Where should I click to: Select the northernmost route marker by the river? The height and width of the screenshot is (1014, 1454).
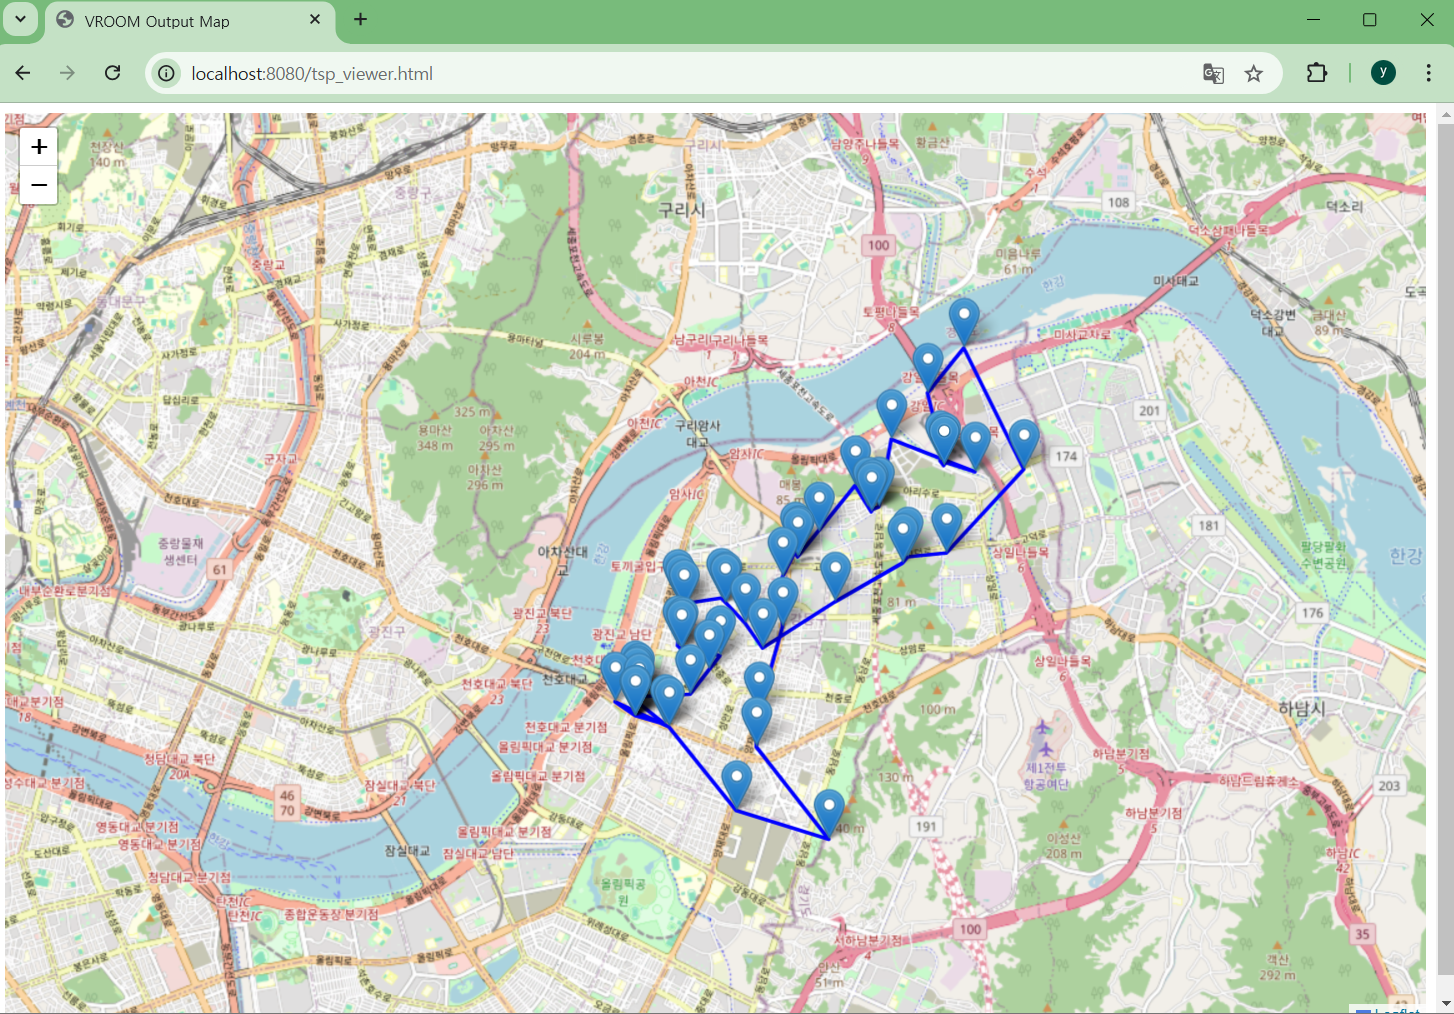click(963, 321)
